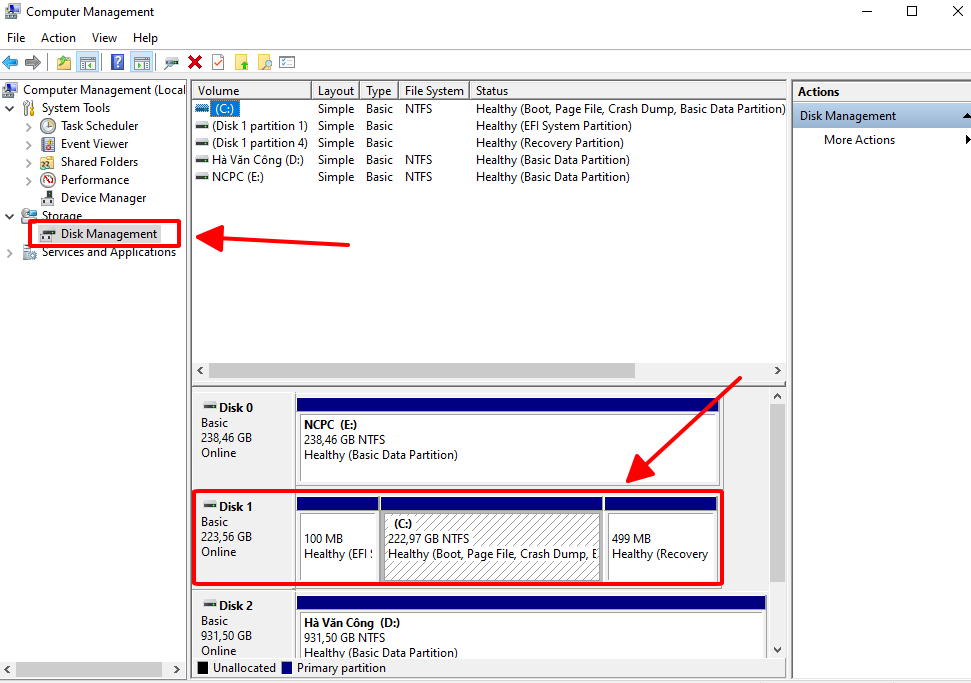Select the NCPC (E:) volume row
Screen dimensions: 971x683
click(x=489, y=176)
